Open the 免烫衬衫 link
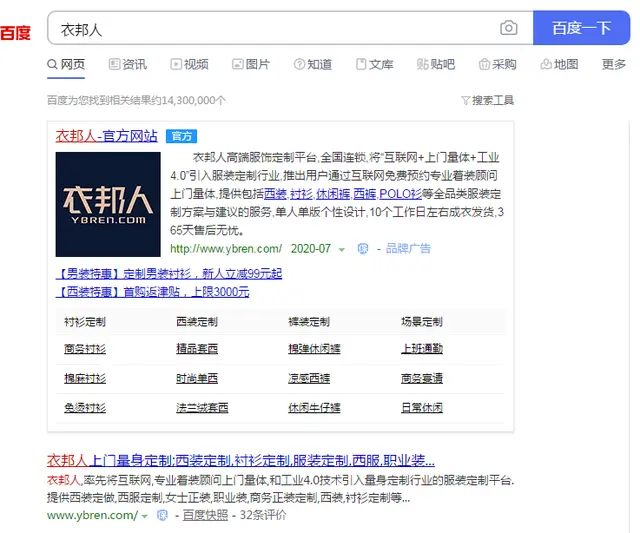 pyautogui.click(x=85, y=408)
